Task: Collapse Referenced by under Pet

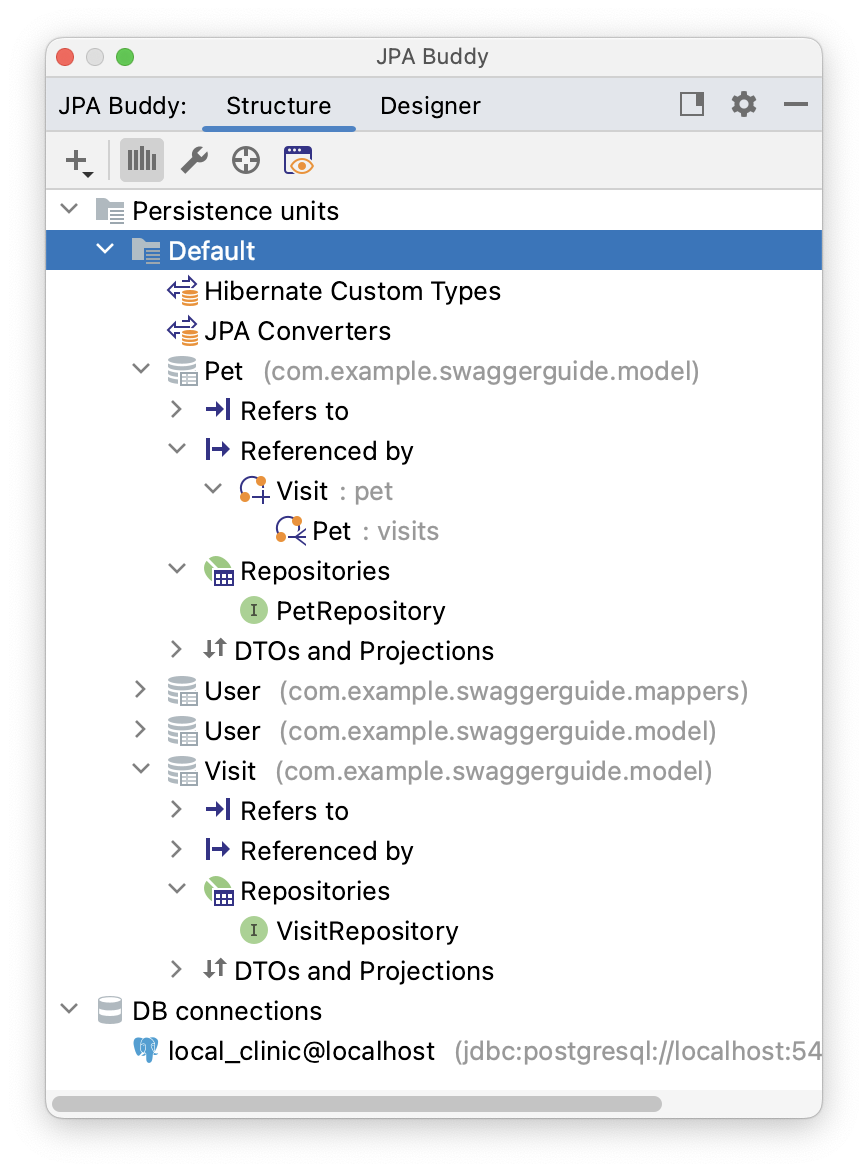Action: 176,448
